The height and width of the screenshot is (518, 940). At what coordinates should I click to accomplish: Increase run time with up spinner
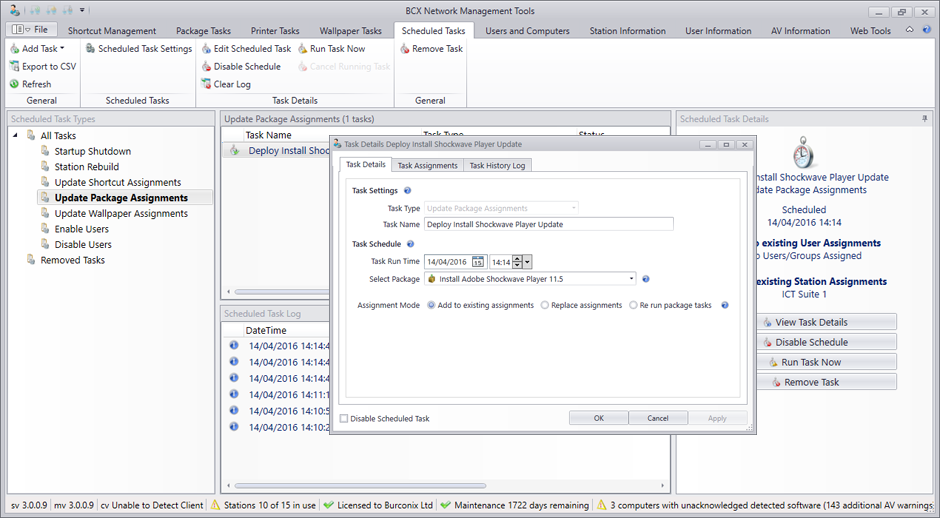click(517, 258)
